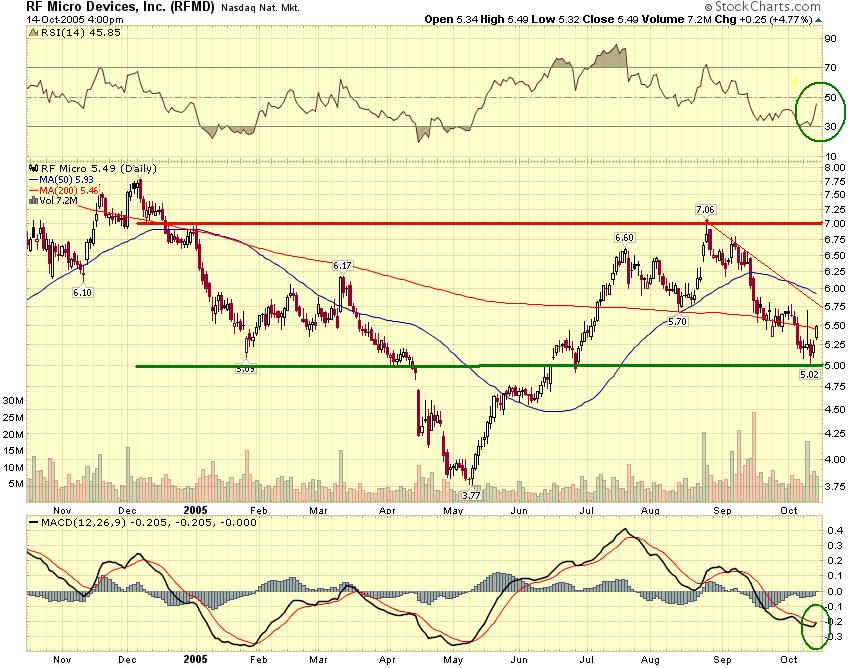The image size is (850, 668).
Task: Click the date stamp 14-Oct-2005 4:00pm
Action: click(75, 20)
